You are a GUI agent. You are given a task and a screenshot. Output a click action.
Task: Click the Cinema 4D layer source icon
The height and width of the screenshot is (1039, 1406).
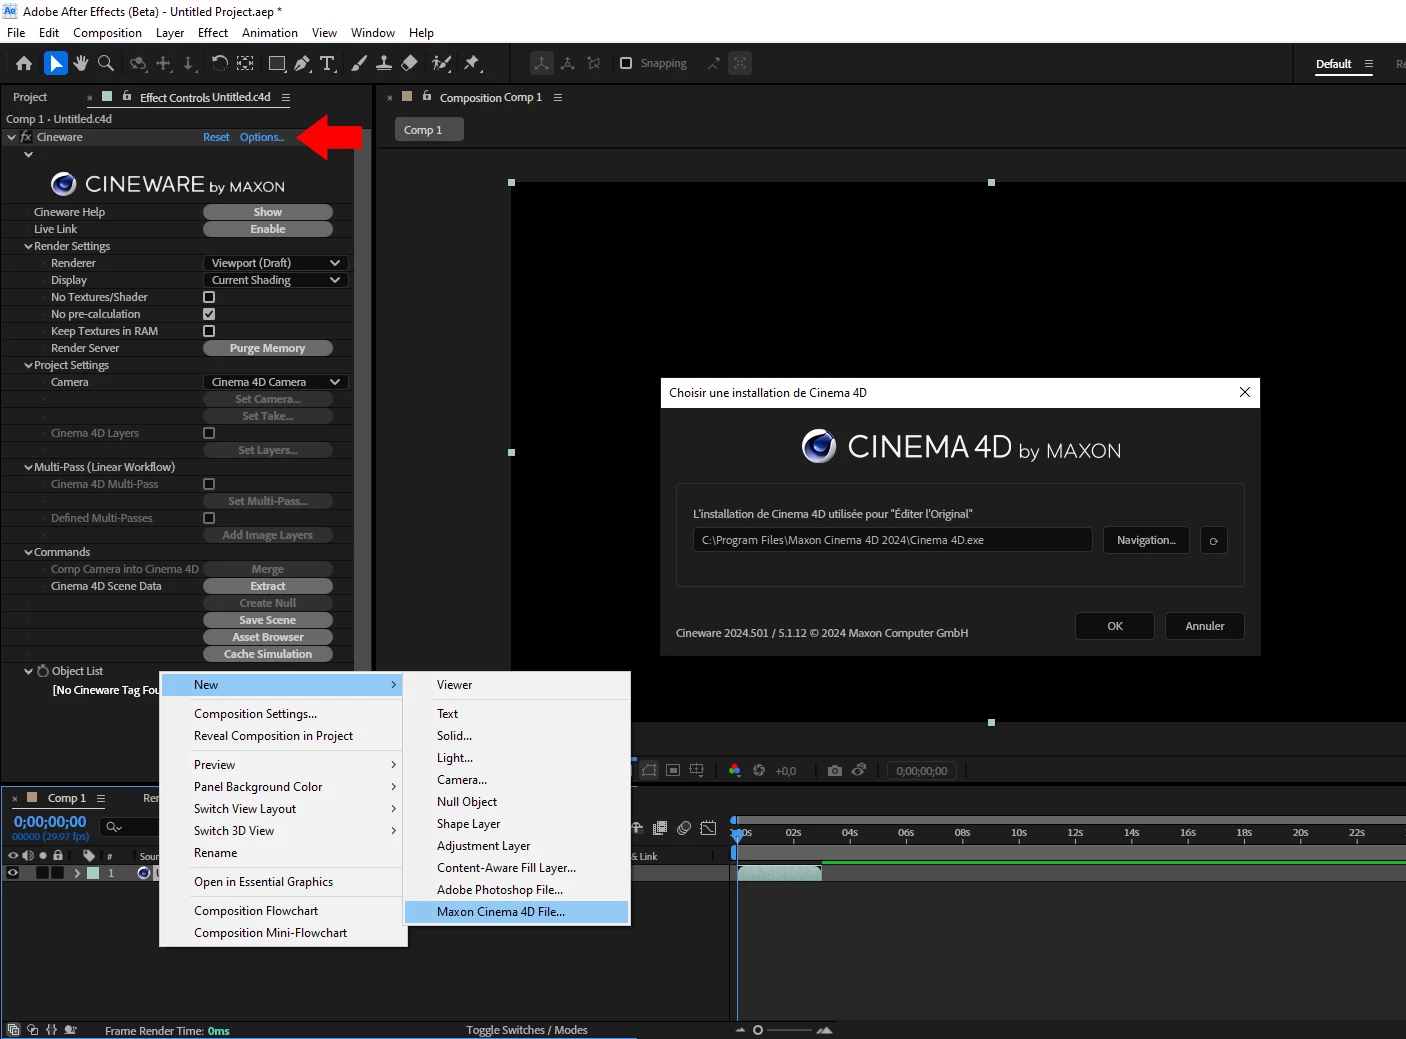[144, 873]
